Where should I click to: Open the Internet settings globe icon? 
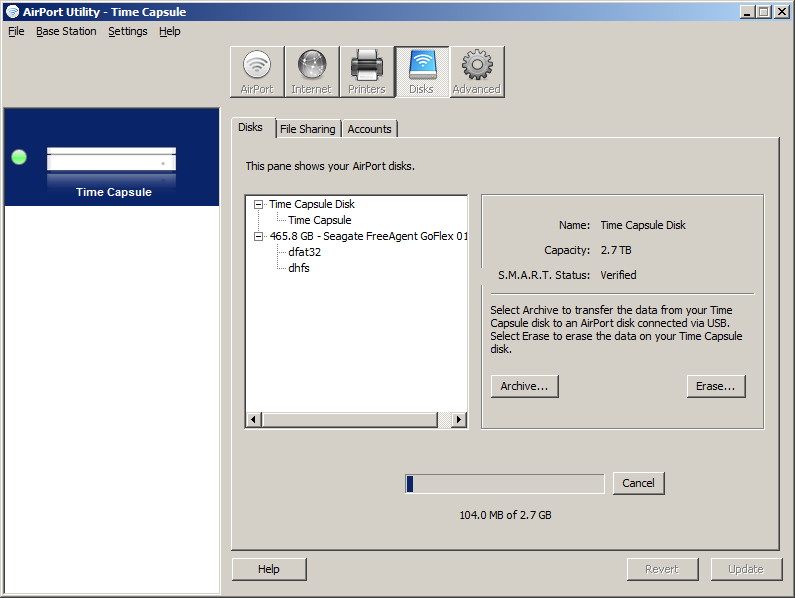[x=312, y=72]
